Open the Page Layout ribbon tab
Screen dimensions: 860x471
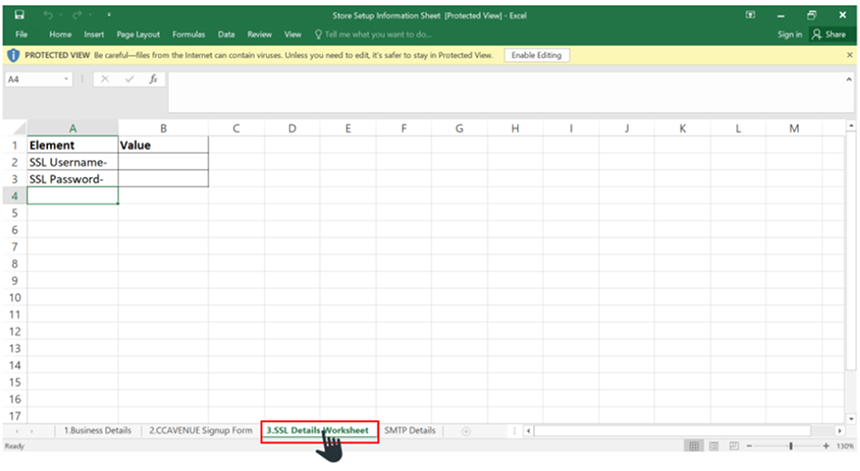tap(138, 34)
